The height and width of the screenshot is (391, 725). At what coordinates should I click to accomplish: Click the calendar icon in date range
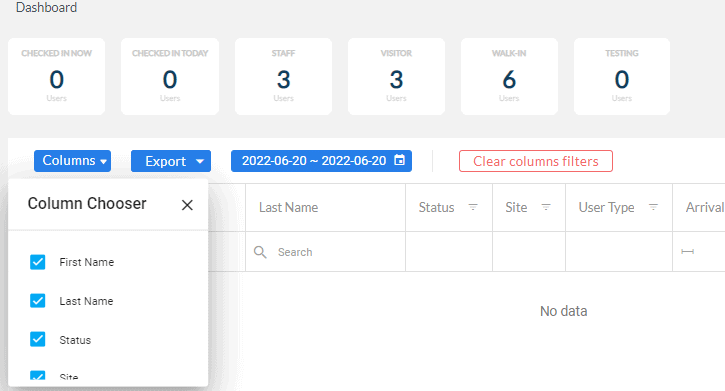pos(399,160)
